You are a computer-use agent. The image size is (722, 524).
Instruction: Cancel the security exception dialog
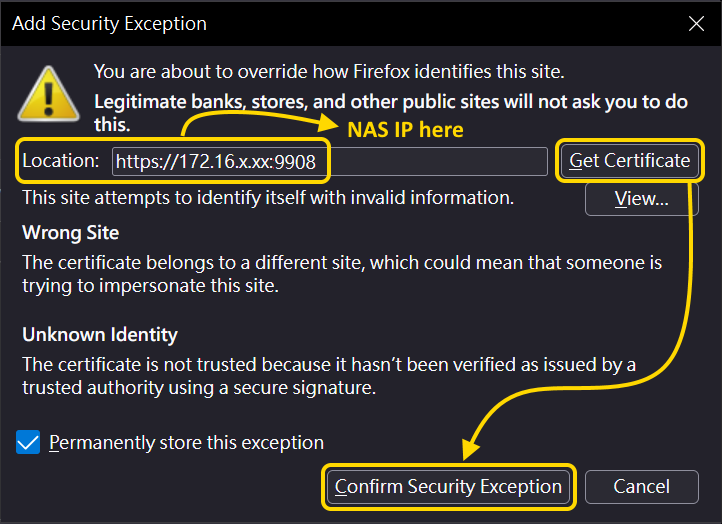[641, 487]
